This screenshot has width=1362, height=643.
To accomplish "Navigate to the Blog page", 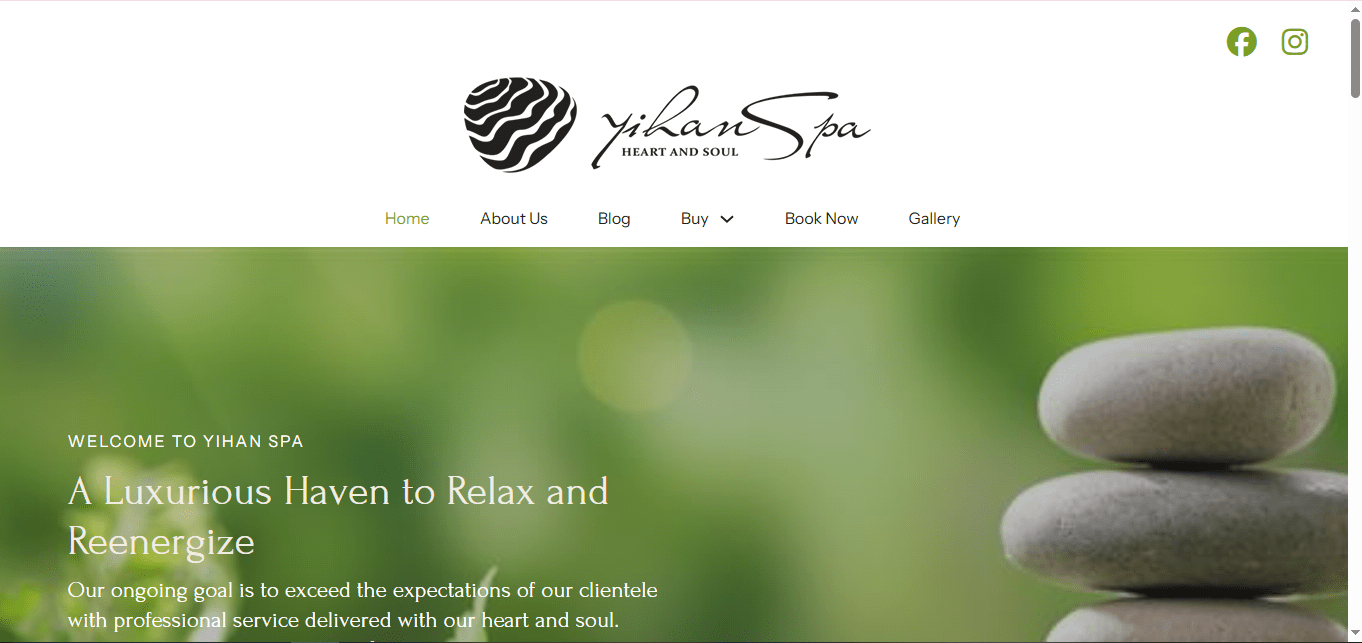I will click(x=614, y=219).
